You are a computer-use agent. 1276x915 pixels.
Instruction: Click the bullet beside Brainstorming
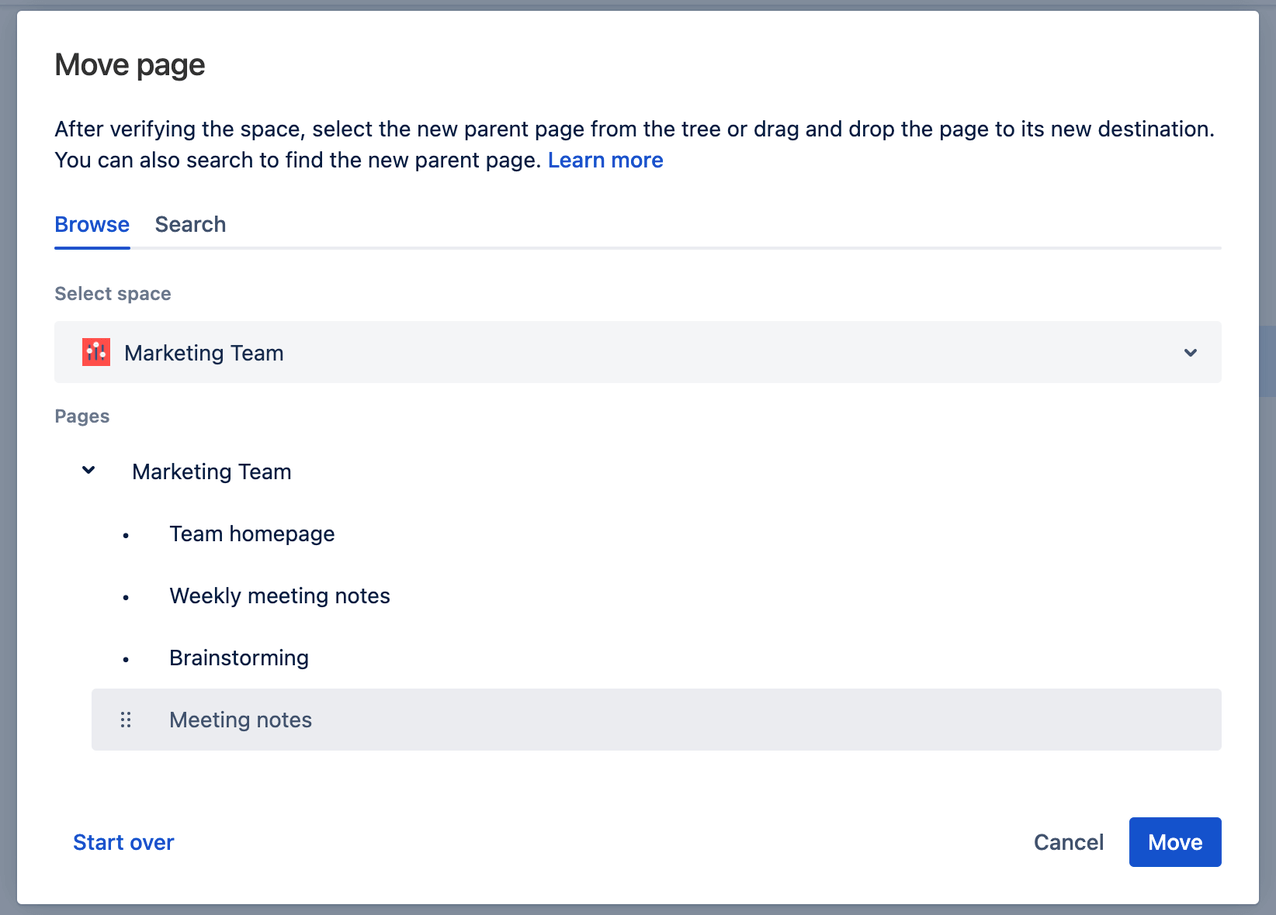click(x=125, y=658)
